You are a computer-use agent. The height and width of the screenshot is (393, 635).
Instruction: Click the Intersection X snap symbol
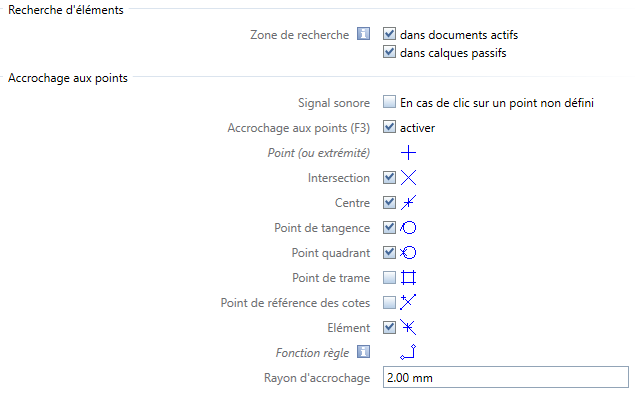(x=408, y=178)
